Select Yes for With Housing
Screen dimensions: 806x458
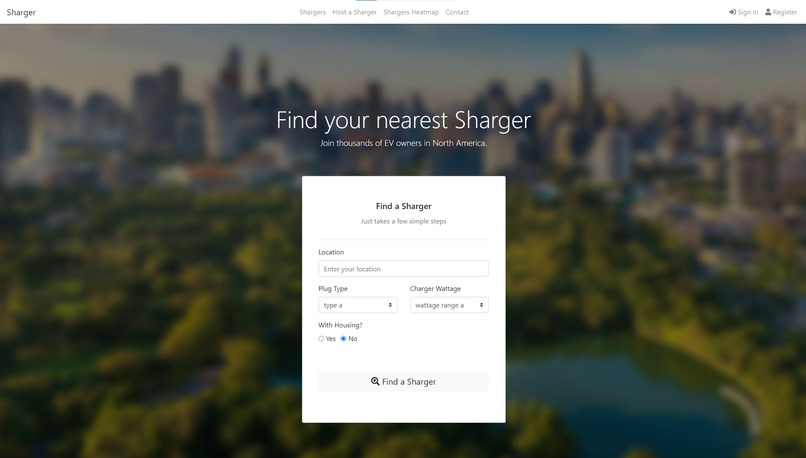(x=321, y=339)
